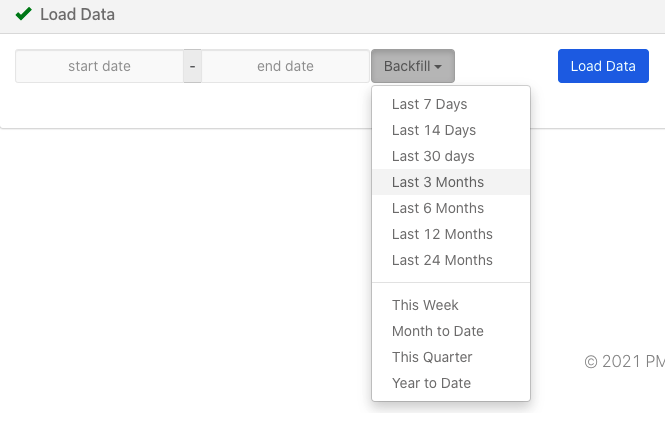Screen dimensions: 665x421
Task: Select Last 12 Months range
Action: click(x=451, y=234)
